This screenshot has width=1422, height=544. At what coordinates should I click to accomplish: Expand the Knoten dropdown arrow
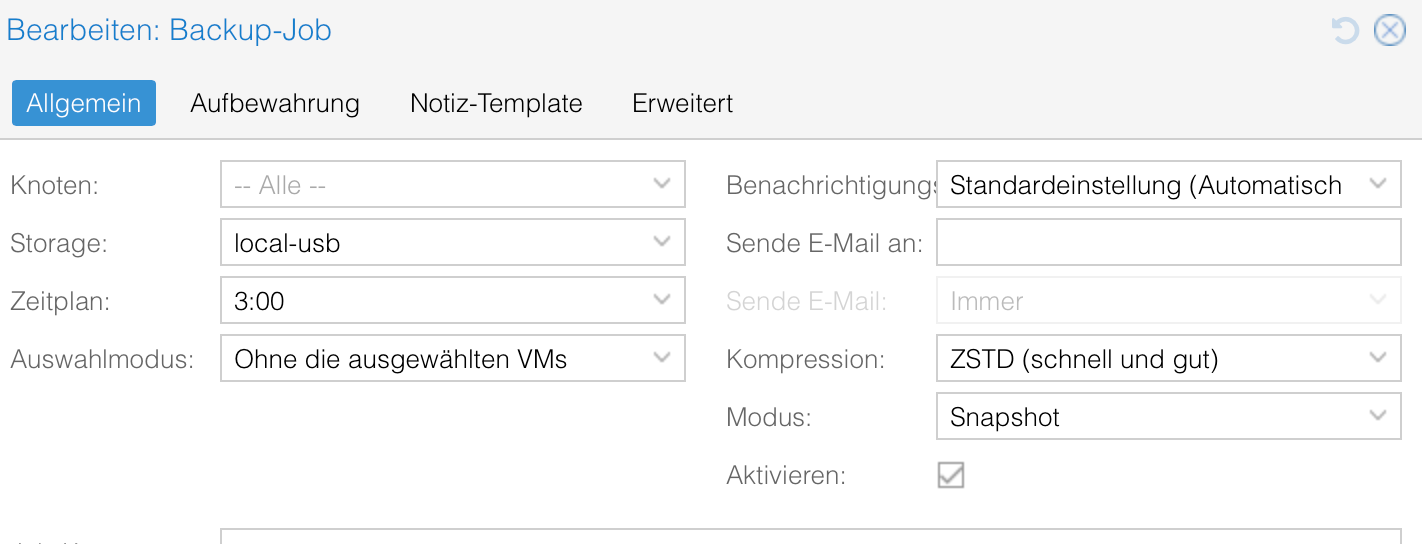[661, 185]
